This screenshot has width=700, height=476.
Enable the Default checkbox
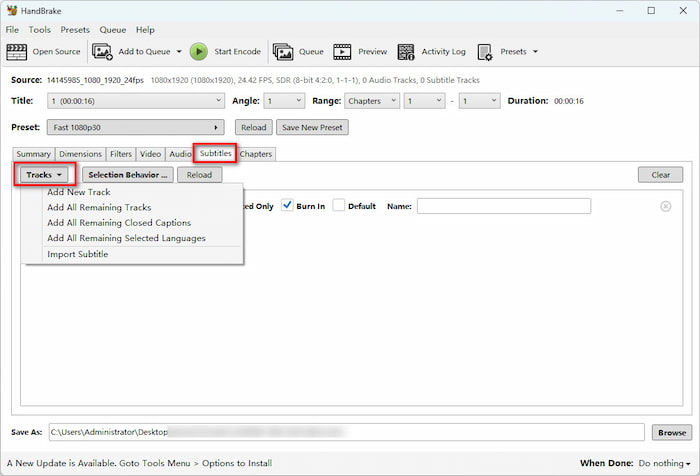click(x=339, y=205)
